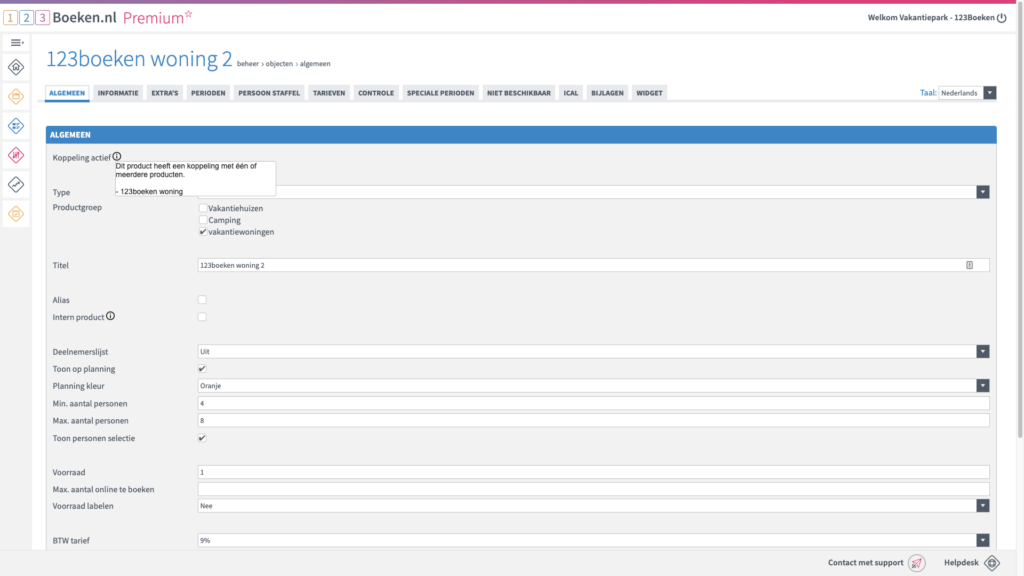Enable the Alias checkbox
The image size is (1024, 576).
(202, 300)
